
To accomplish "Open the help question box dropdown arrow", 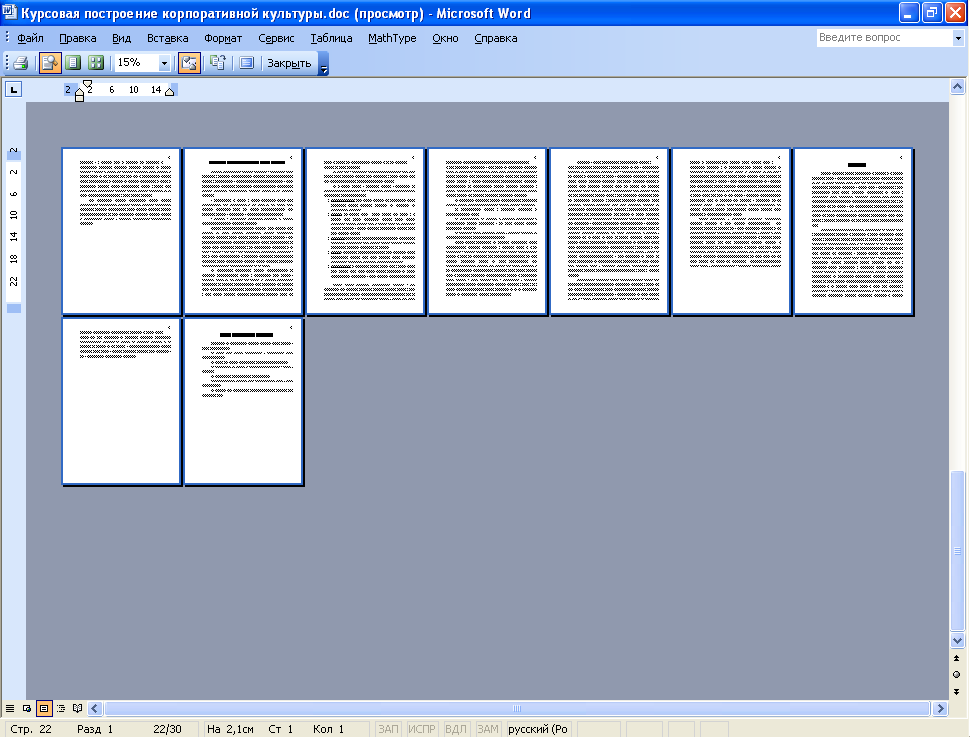I will point(958,38).
